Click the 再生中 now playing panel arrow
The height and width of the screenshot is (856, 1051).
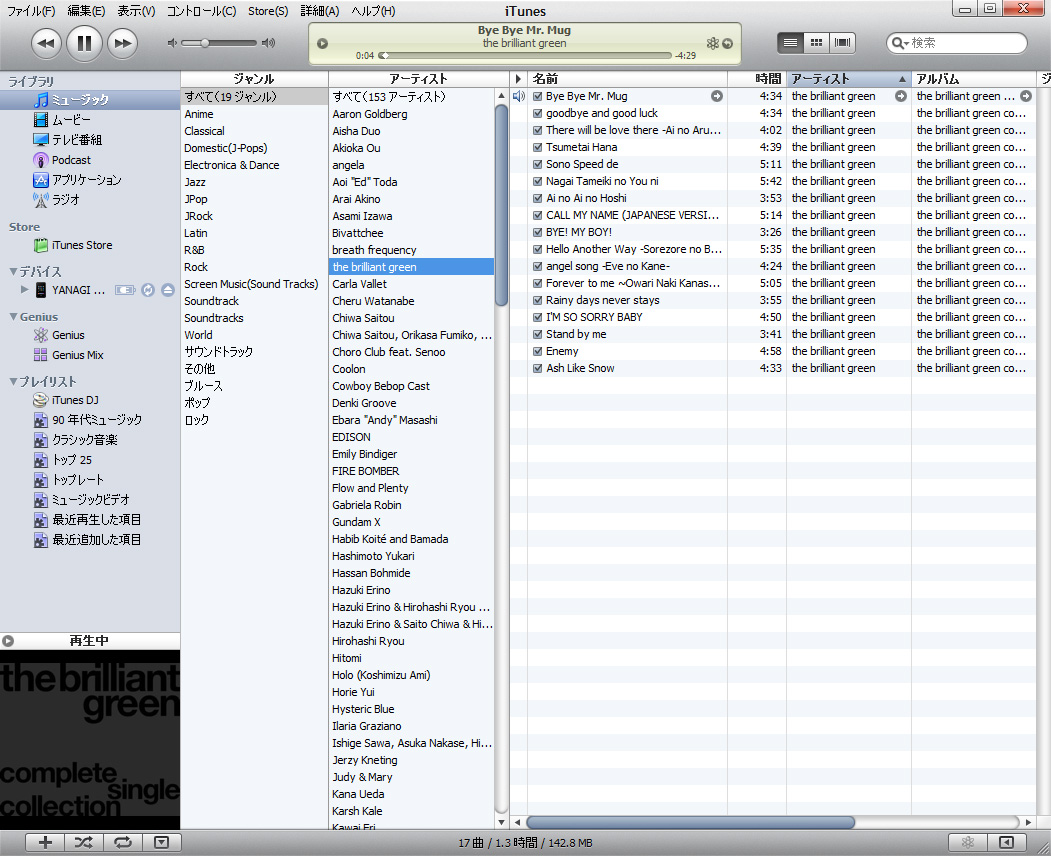click(8, 641)
